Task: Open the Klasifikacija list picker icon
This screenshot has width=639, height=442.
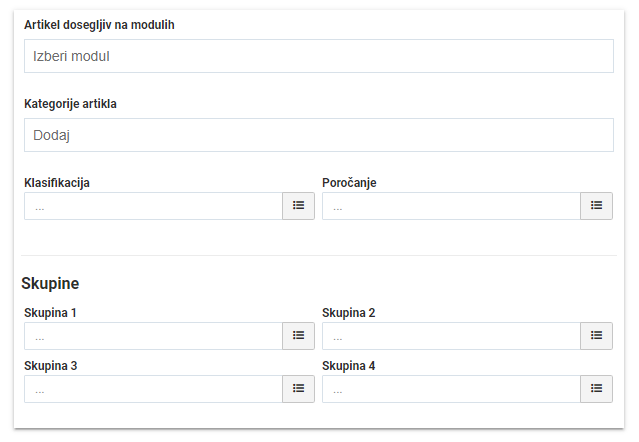Action: coord(298,206)
